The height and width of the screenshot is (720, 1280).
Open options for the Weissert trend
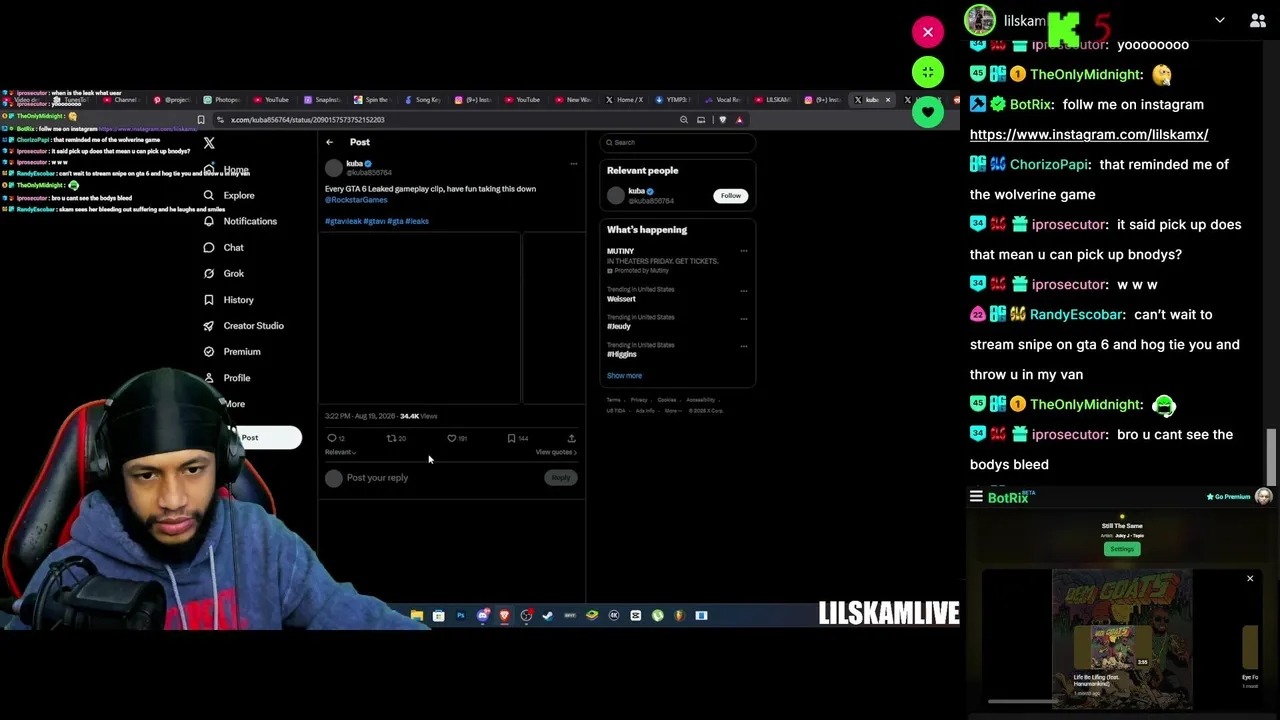pos(743,291)
